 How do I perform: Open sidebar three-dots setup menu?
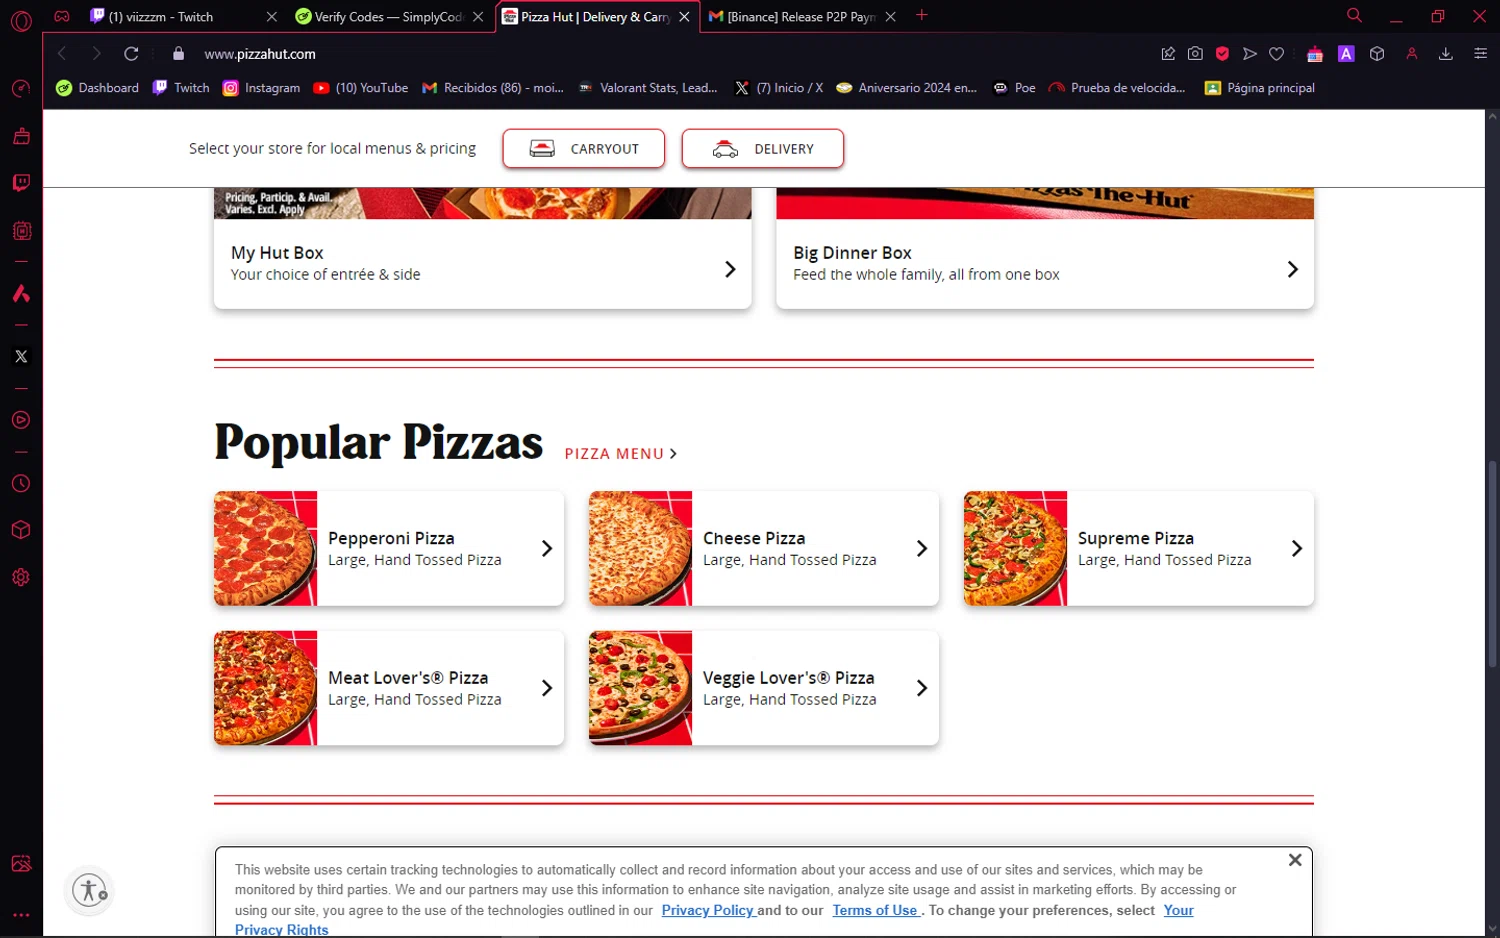[21, 915]
